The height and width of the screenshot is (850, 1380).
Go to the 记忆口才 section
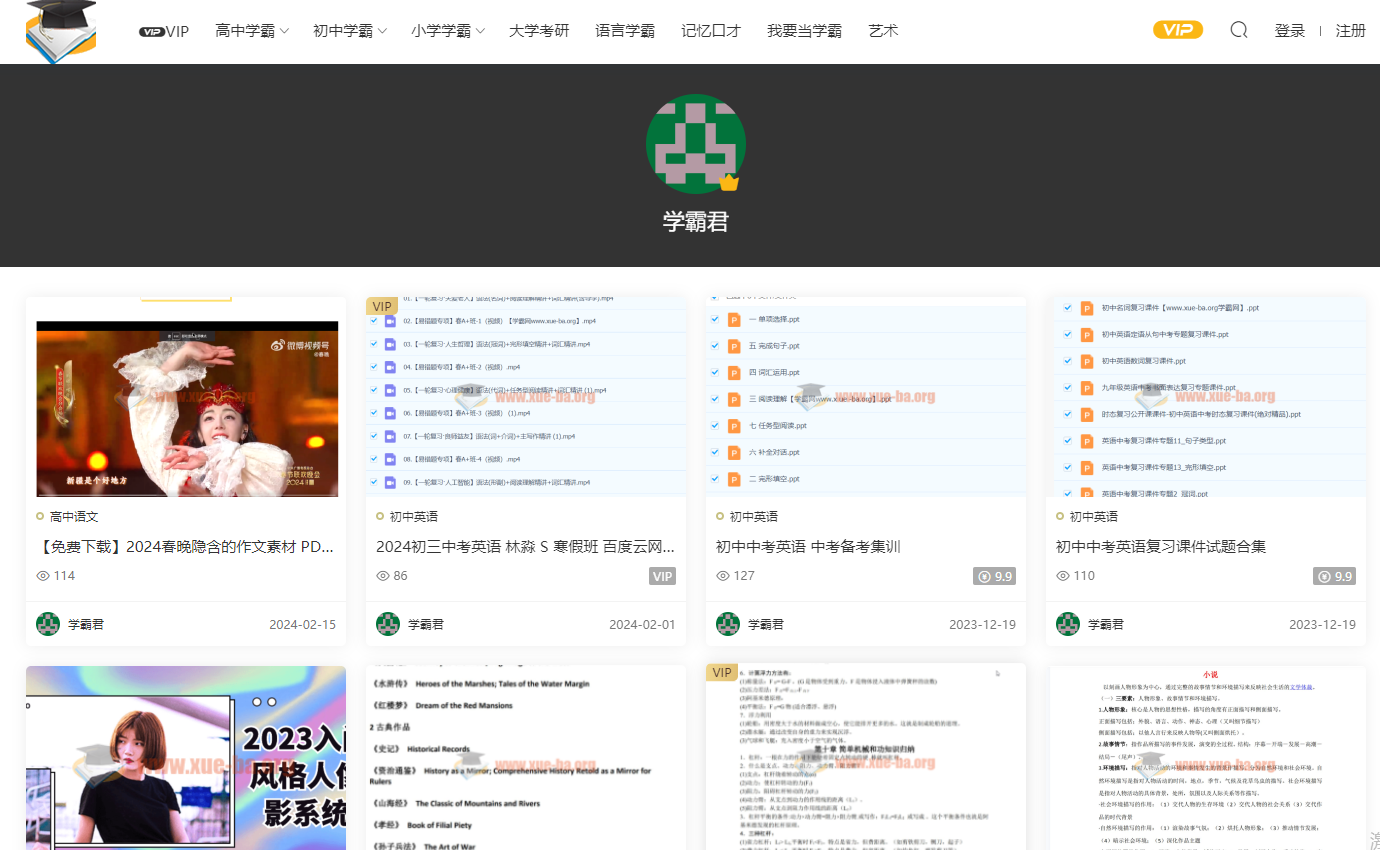point(711,31)
